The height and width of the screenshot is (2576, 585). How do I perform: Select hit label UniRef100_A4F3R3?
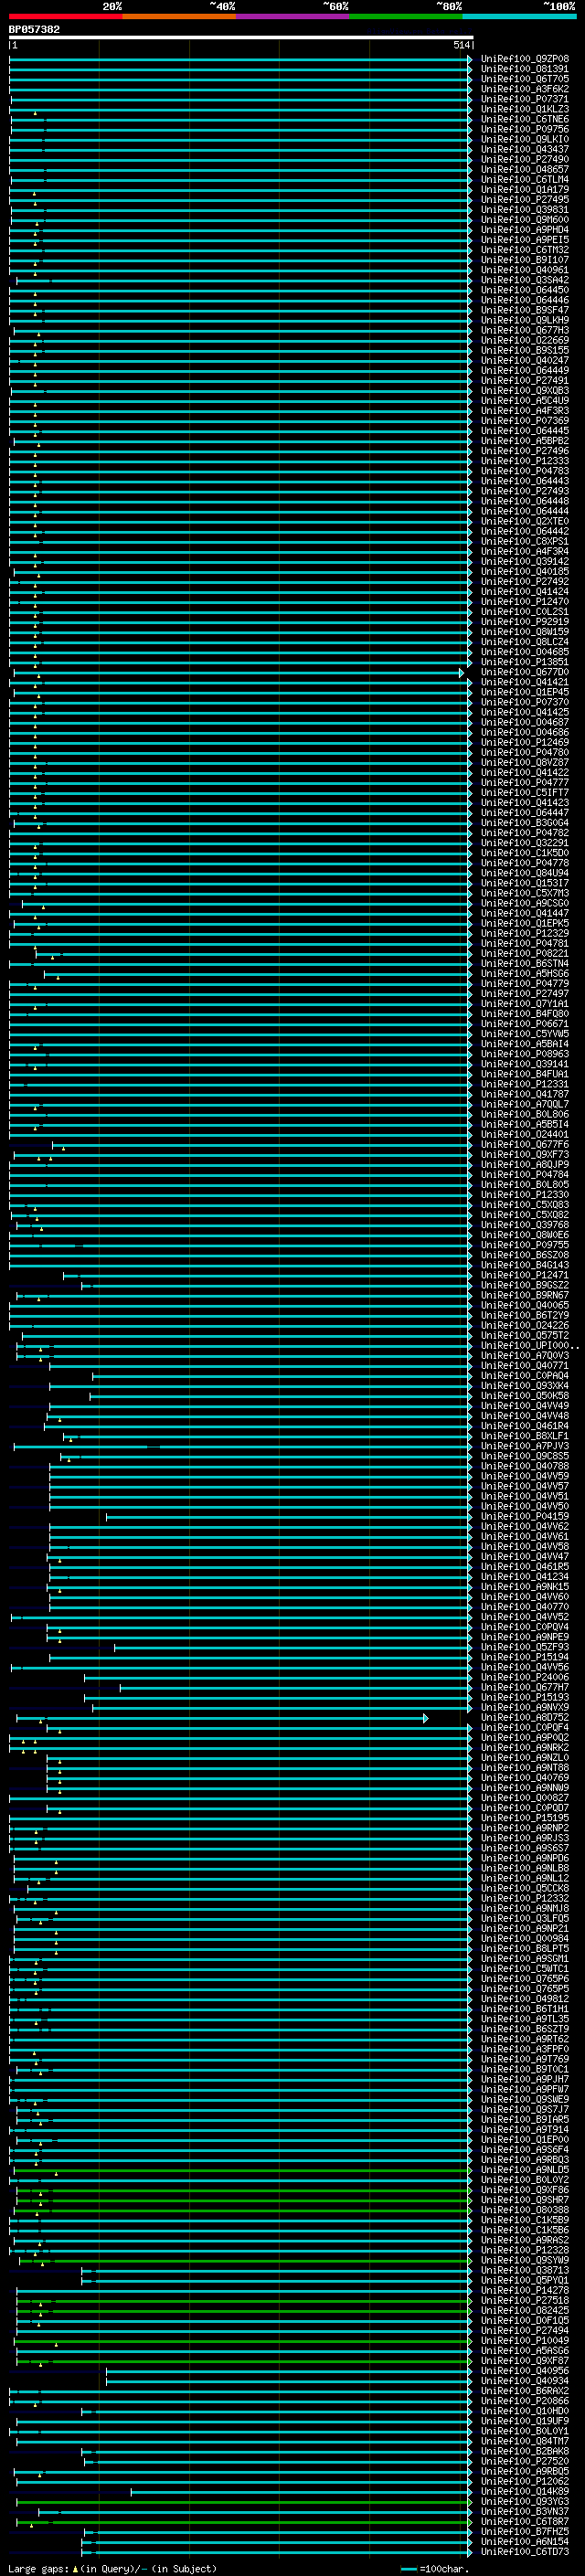[525, 411]
